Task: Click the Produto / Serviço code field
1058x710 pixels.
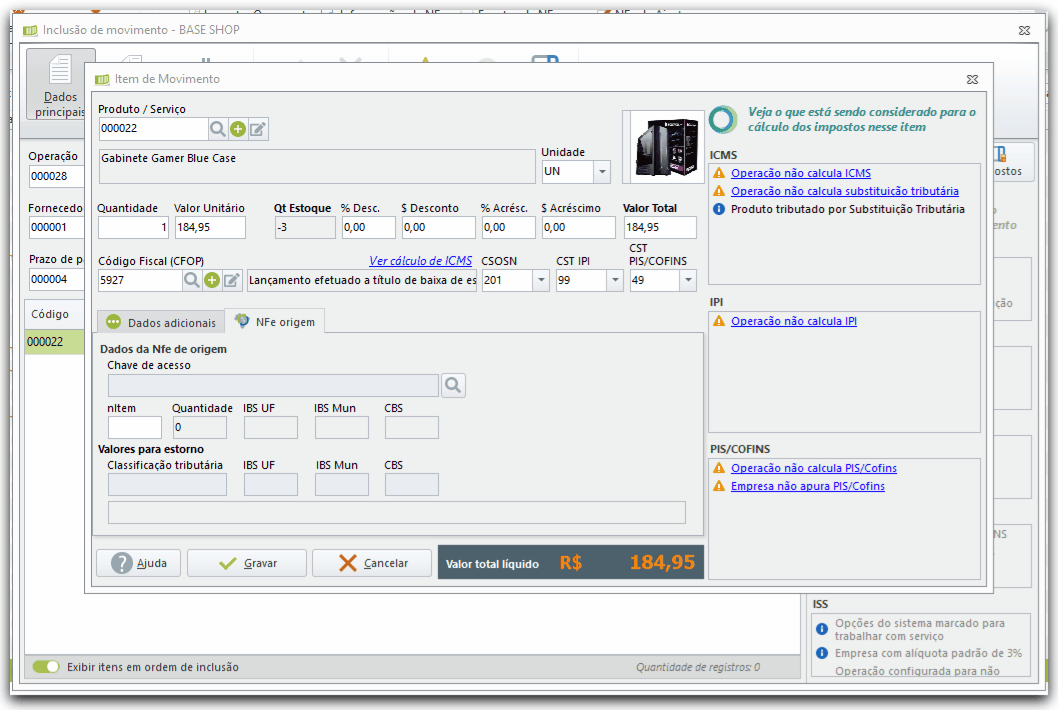Action: pos(153,129)
